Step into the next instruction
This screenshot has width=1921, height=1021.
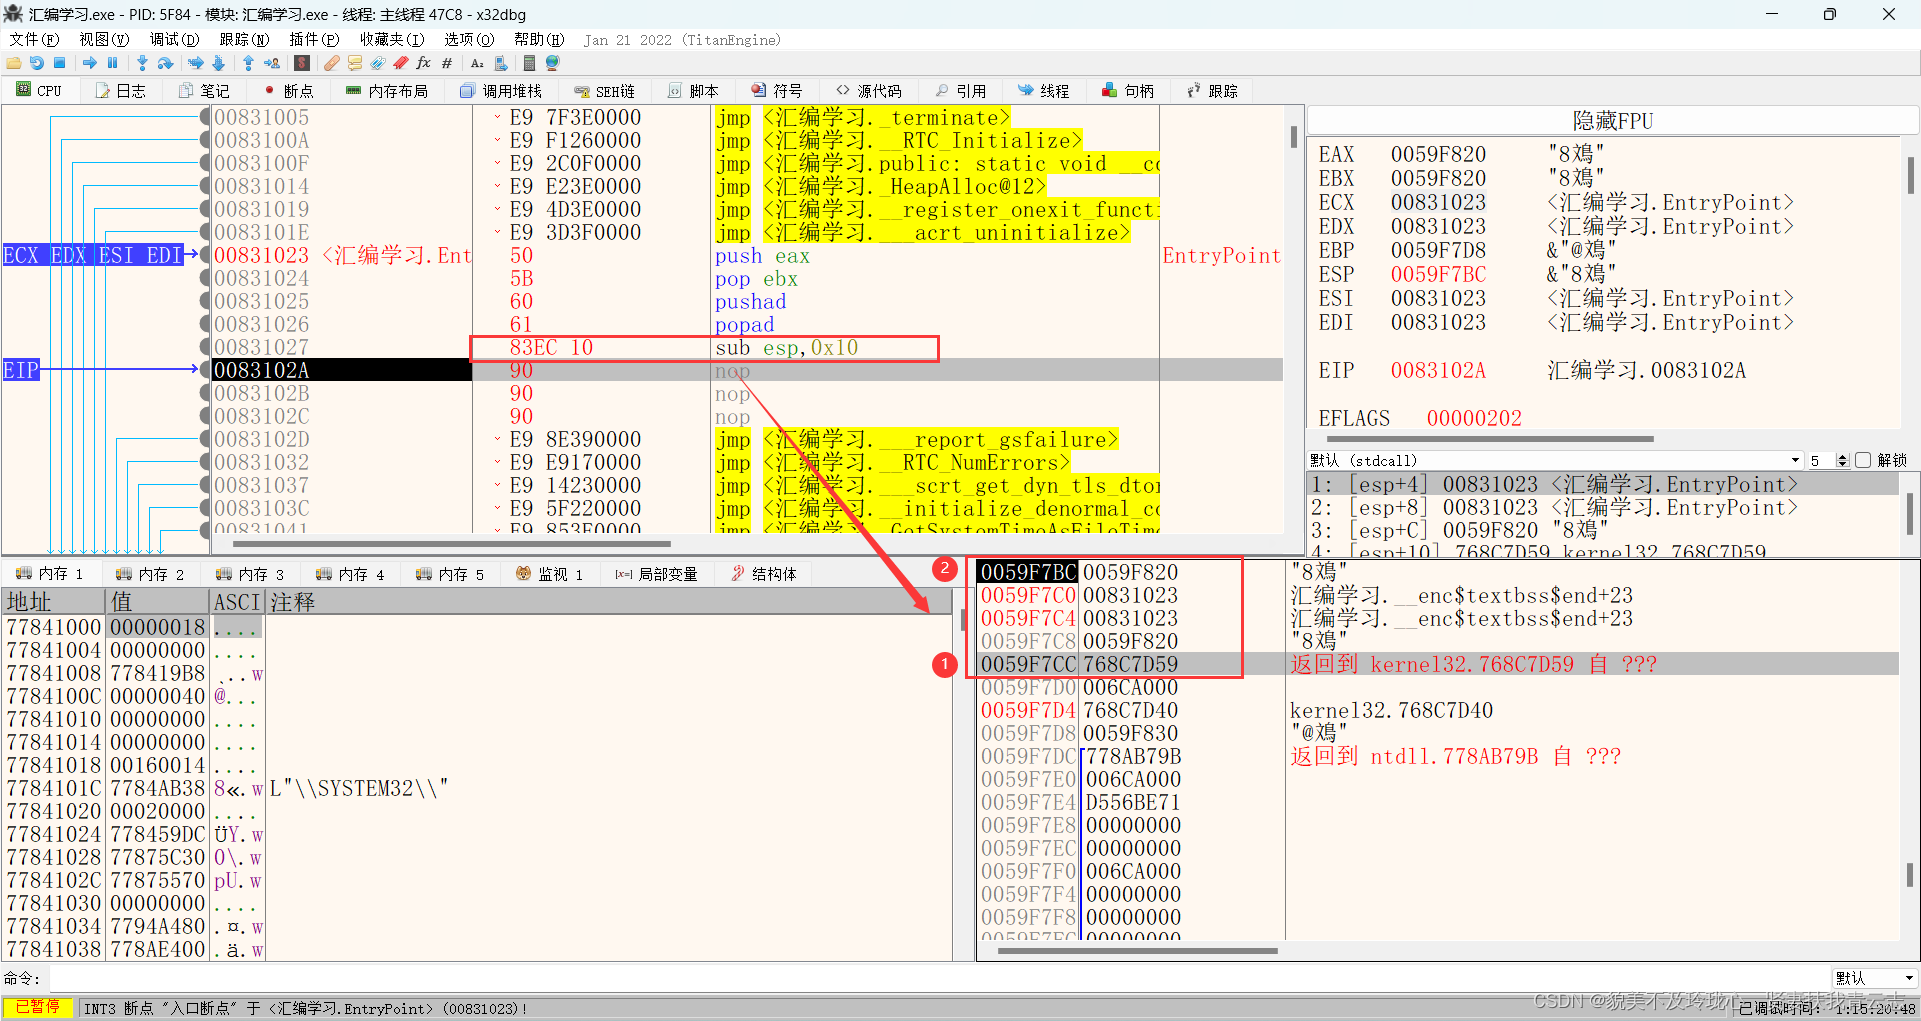point(142,62)
